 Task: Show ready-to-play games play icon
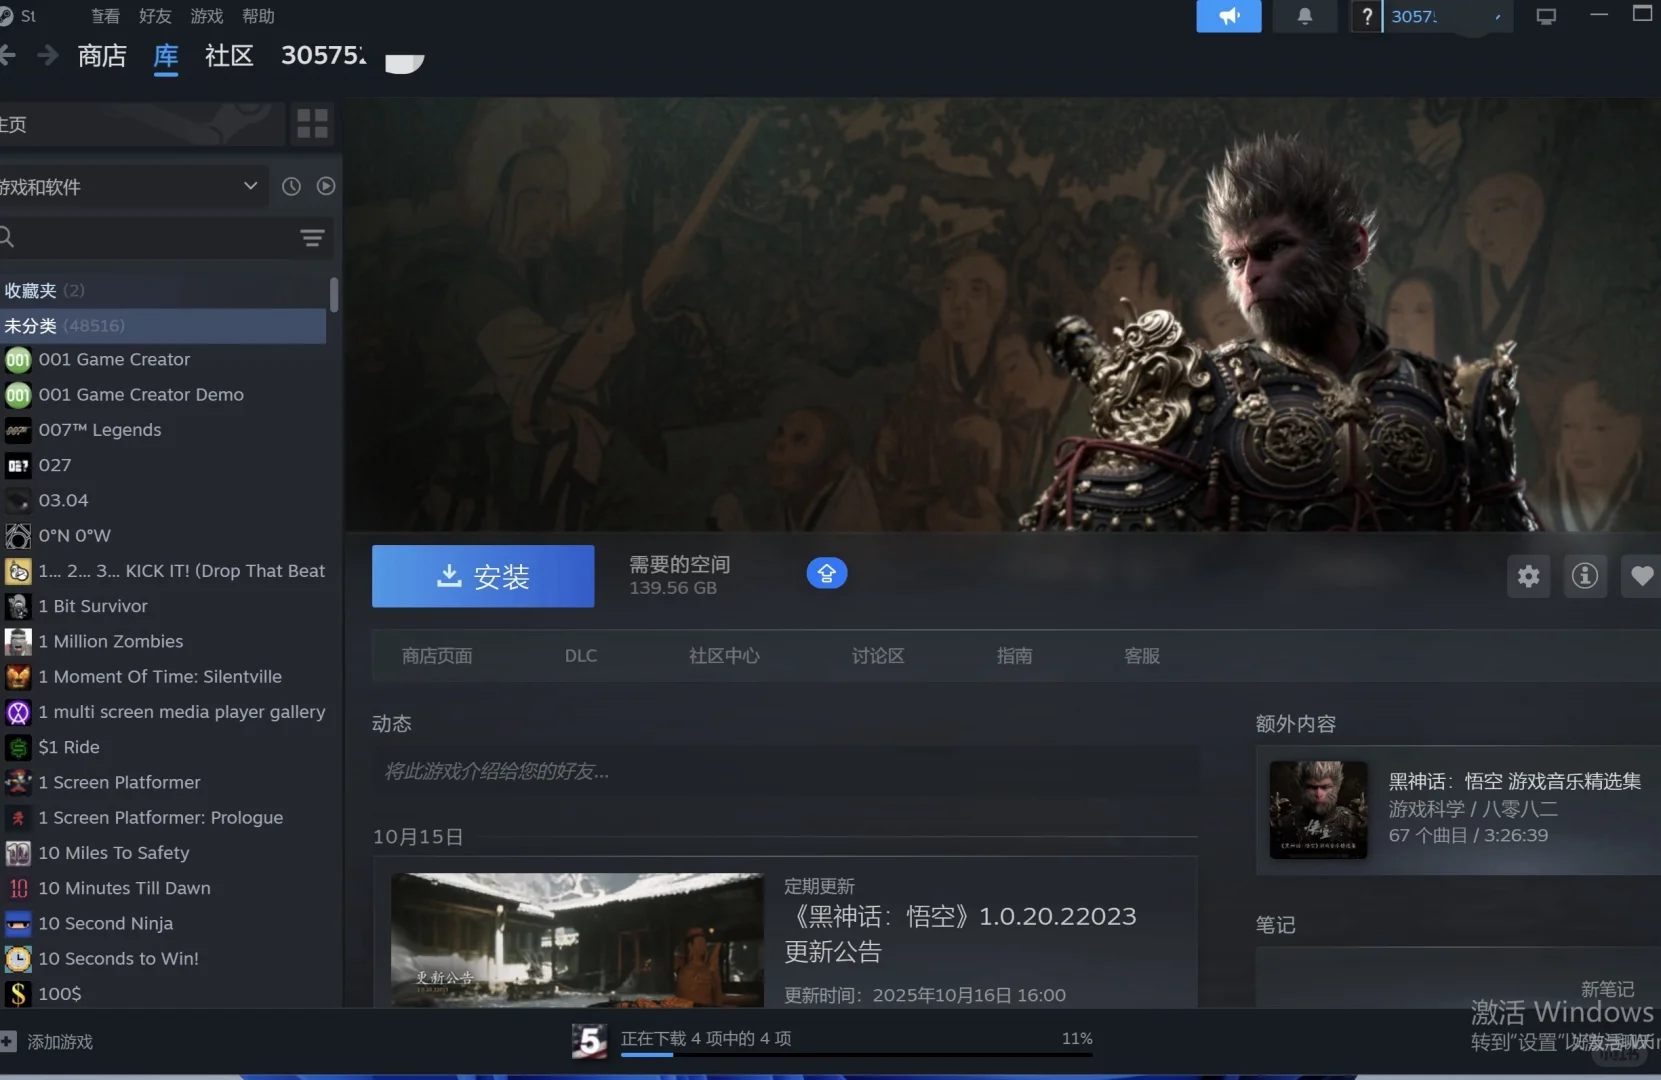tap(326, 186)
